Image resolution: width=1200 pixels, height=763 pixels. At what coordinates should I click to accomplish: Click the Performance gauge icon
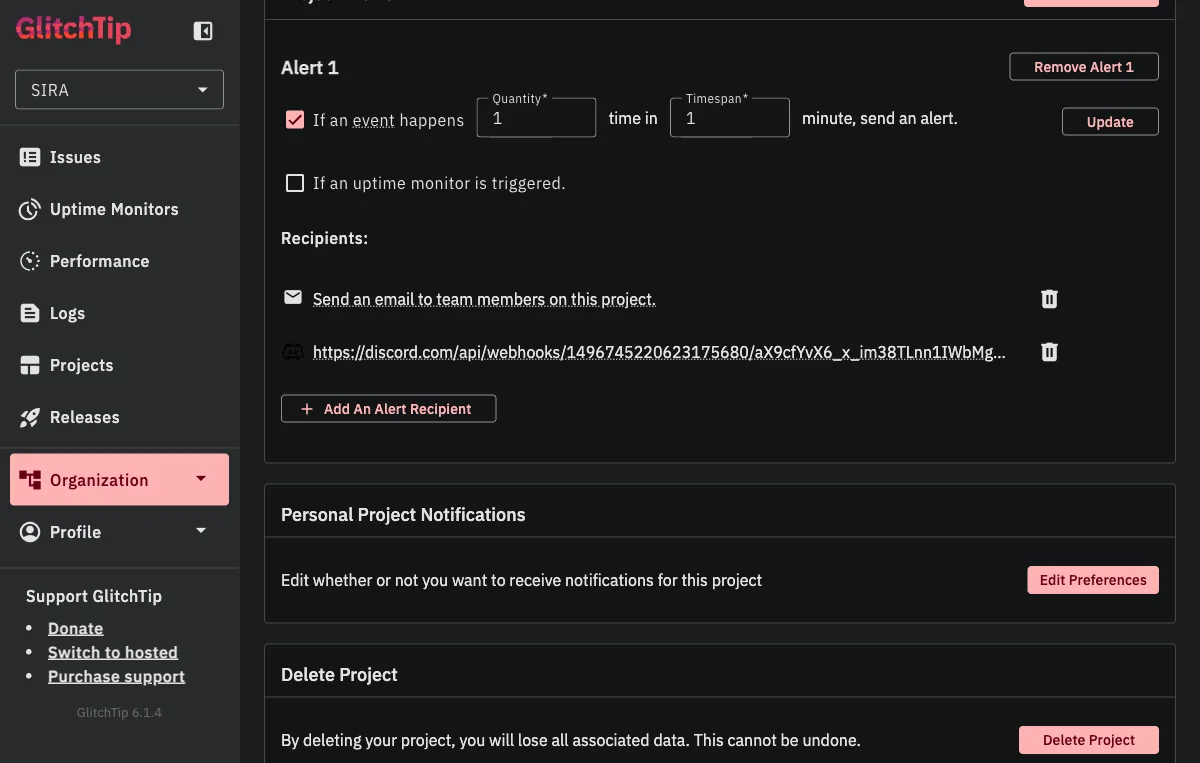(x=30, y=261)
